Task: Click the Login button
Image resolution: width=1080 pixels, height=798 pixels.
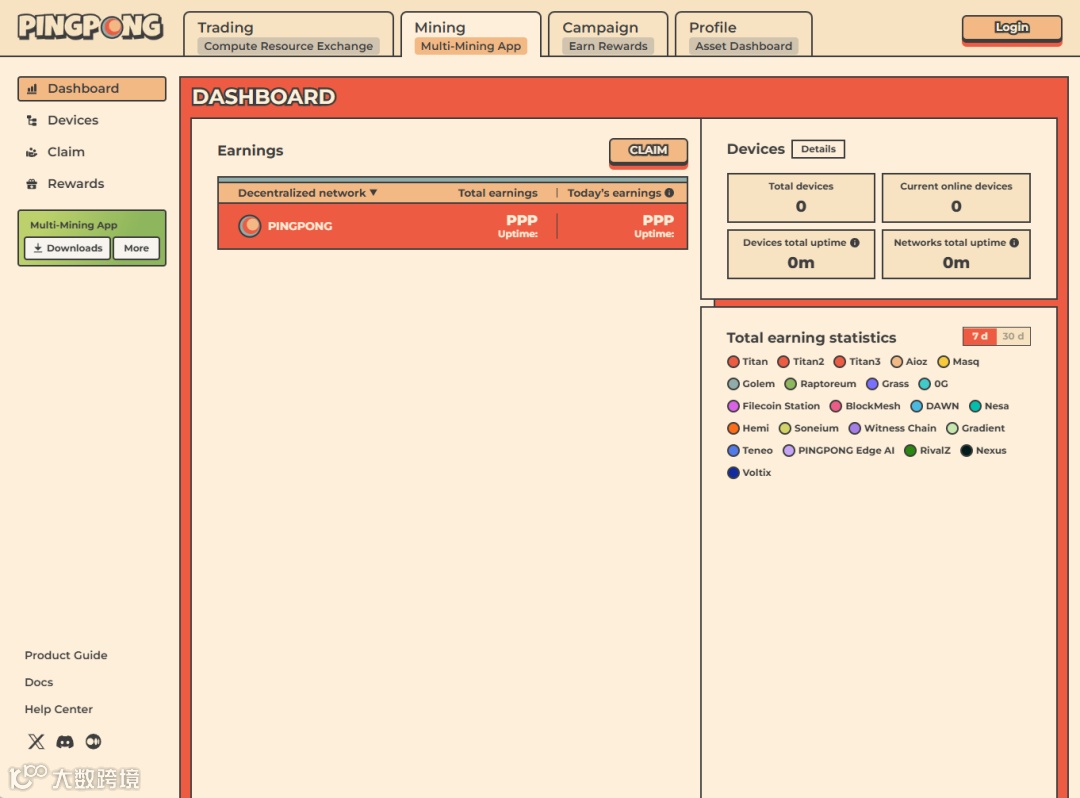Action: pyautogui.click(x=1012, y=28)
